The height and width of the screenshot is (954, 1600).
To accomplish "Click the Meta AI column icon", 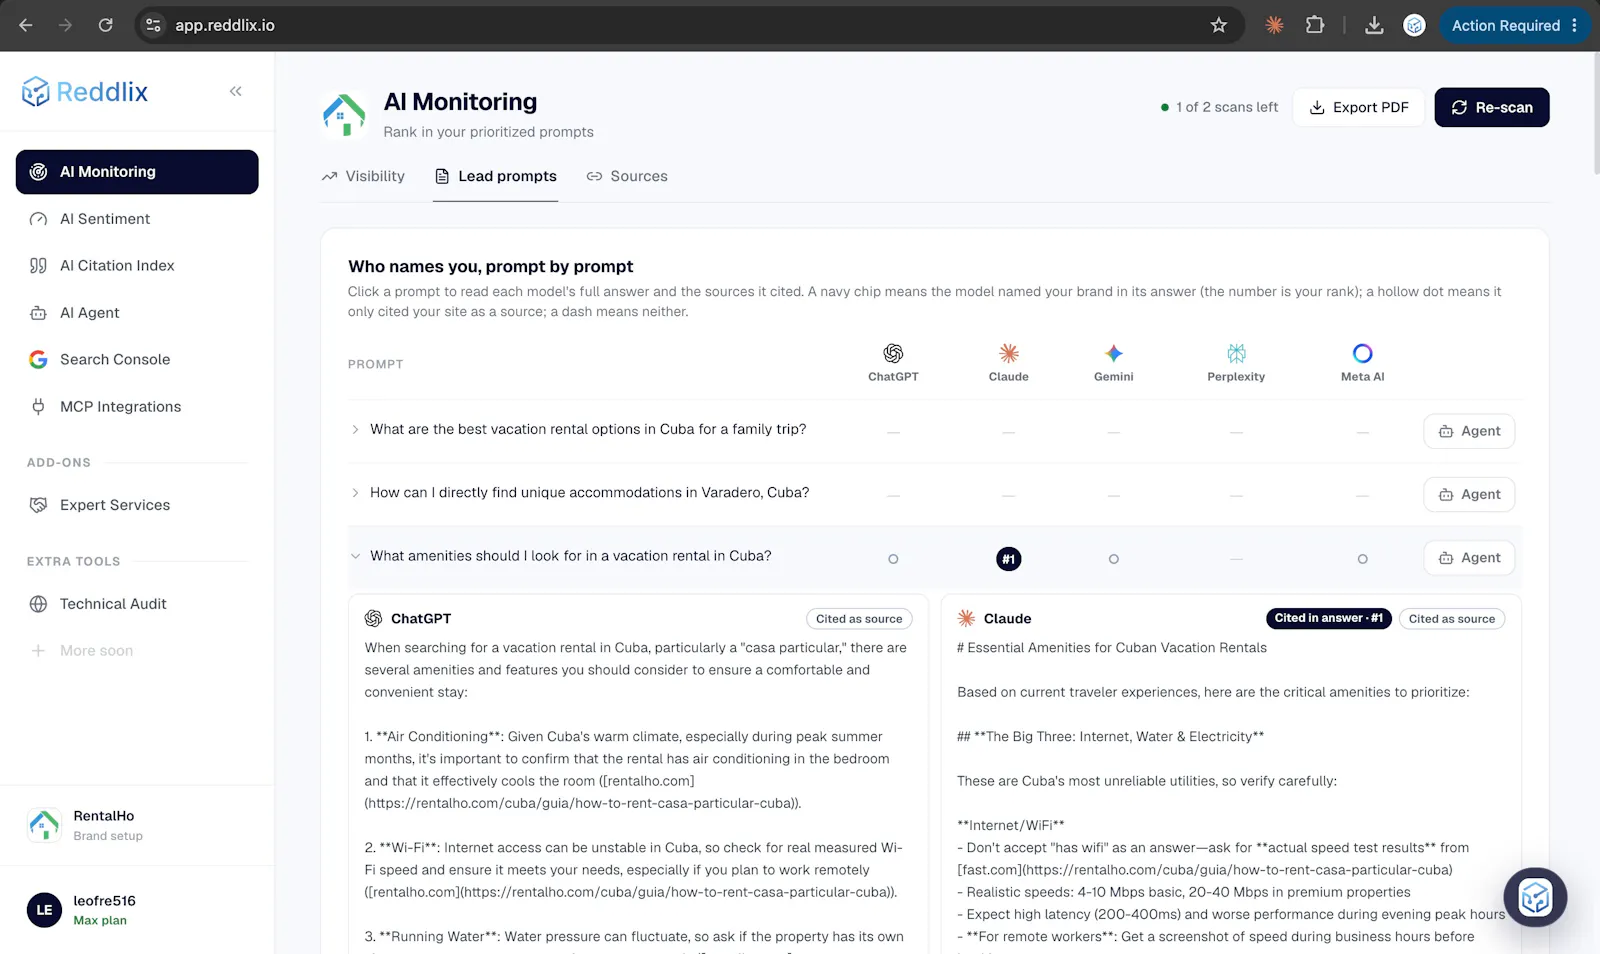I will pos(1363,354).
